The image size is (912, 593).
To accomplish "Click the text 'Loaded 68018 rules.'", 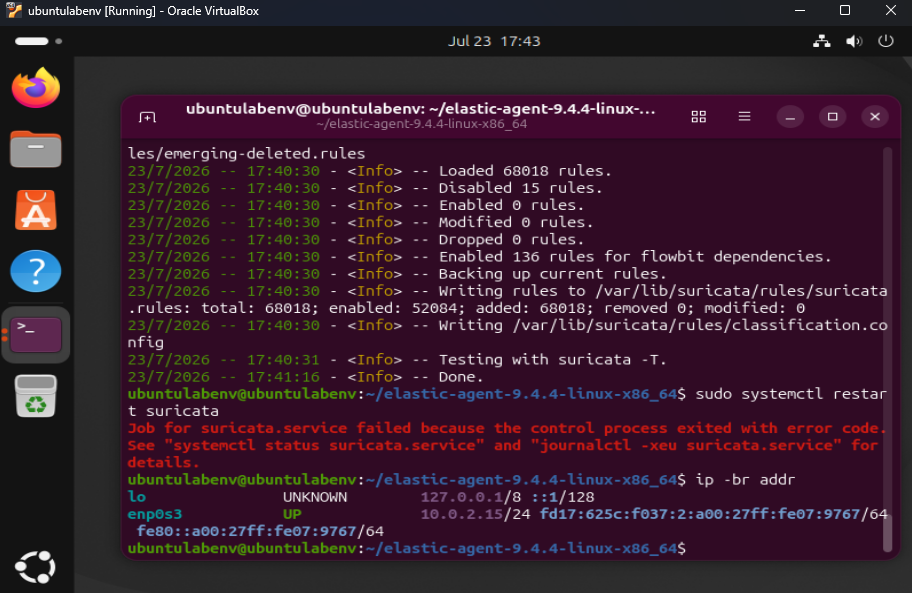I will pos(525,171).
